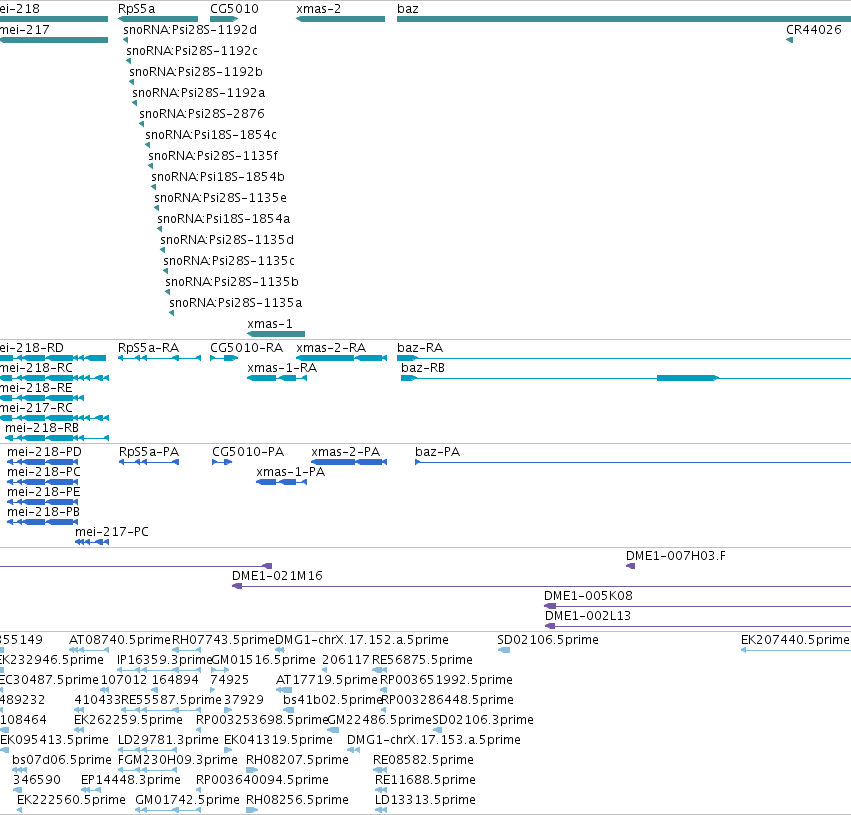The height and width of the screenshot is (815, 851).
Task: Click the CG5010-PA protein glyph
Action: [x=222, y=462]
